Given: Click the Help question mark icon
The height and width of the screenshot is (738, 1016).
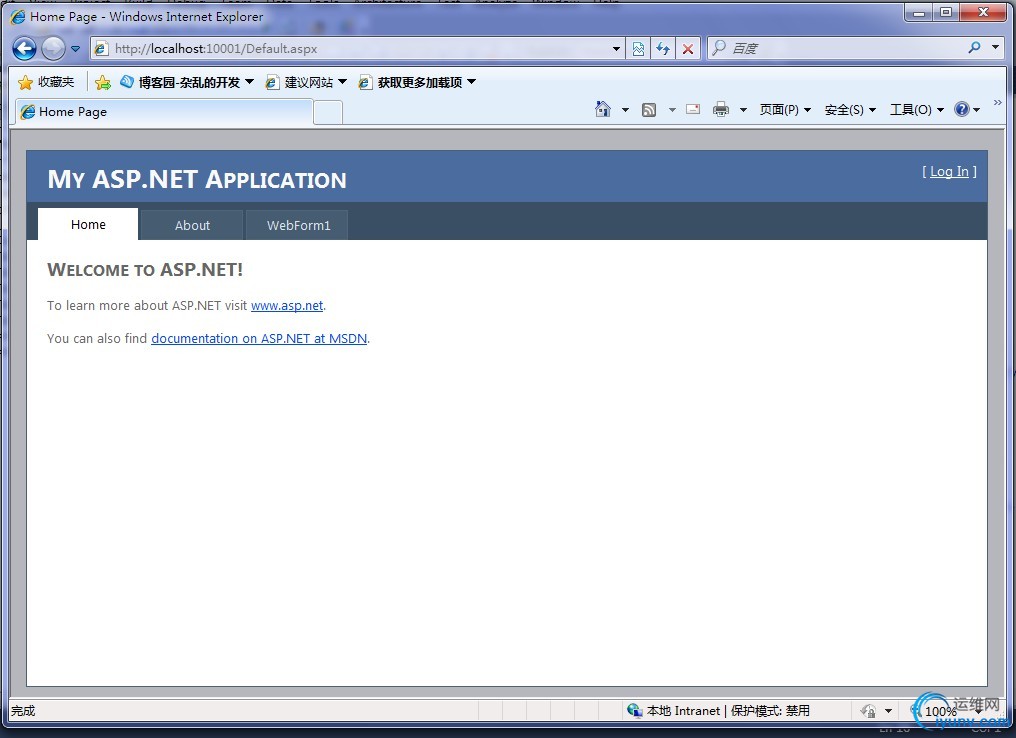Looking at the screenshot, I should 962,110.
